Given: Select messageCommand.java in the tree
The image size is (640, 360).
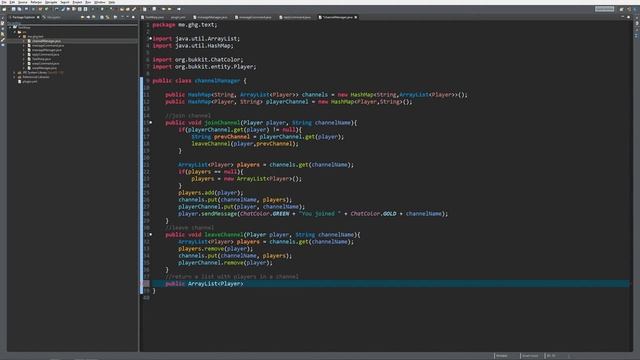Looking at the screenshot, I should click(48, 45).
